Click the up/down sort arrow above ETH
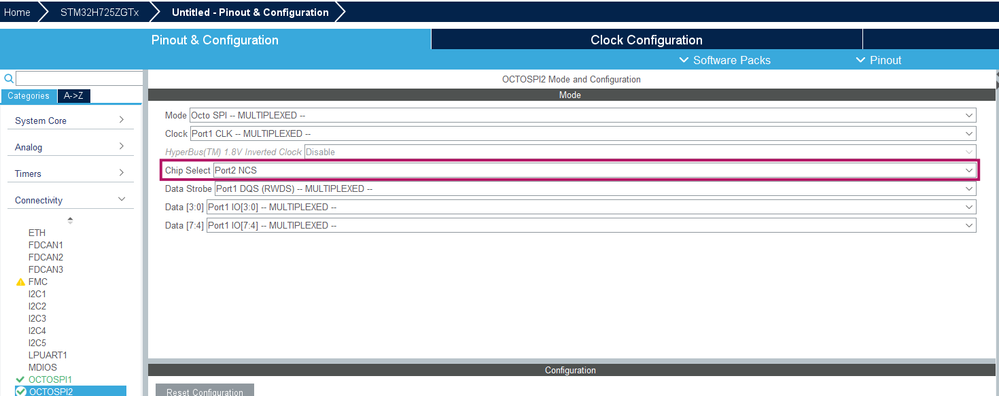 (x=70, y=220)
